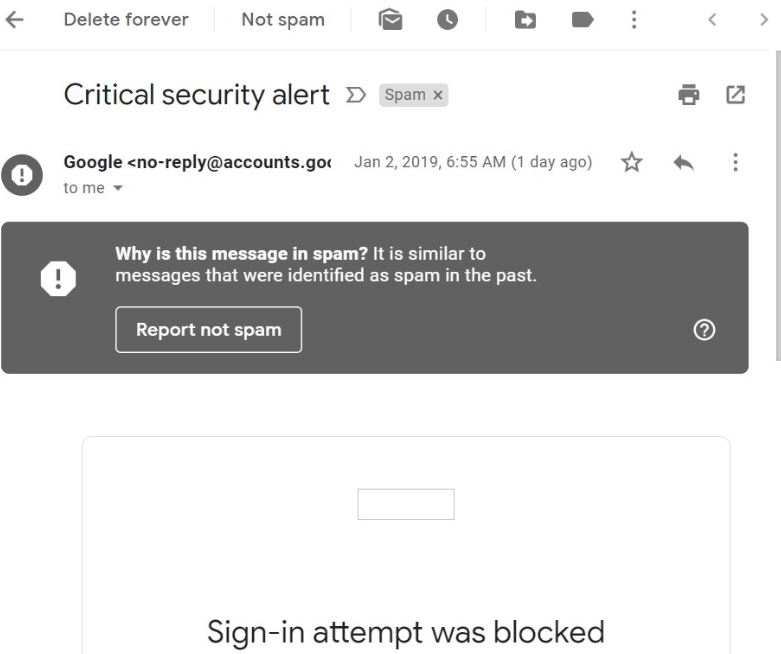Open the Move to folder icon
Viewport: 781px width, 654px height.
click(525, 20)
